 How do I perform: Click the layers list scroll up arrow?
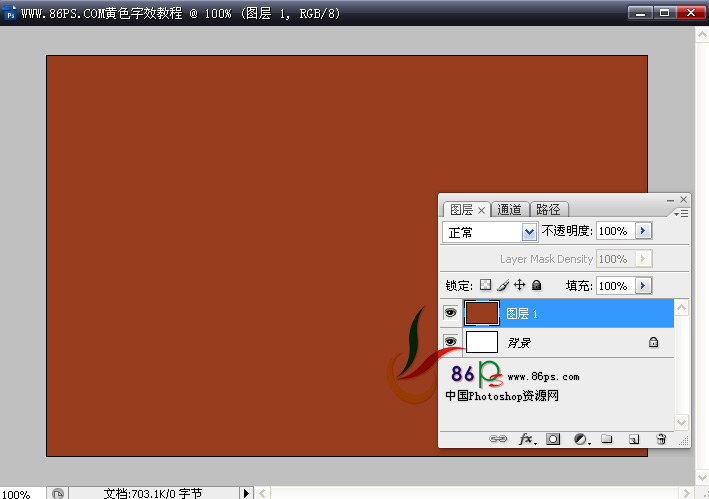681,307
